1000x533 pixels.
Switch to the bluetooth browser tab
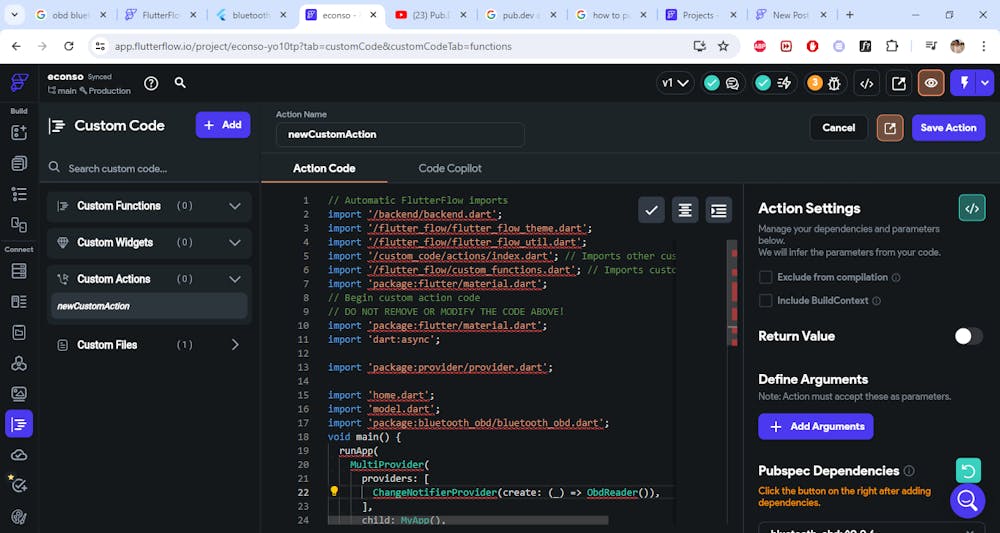pos(251,15)
